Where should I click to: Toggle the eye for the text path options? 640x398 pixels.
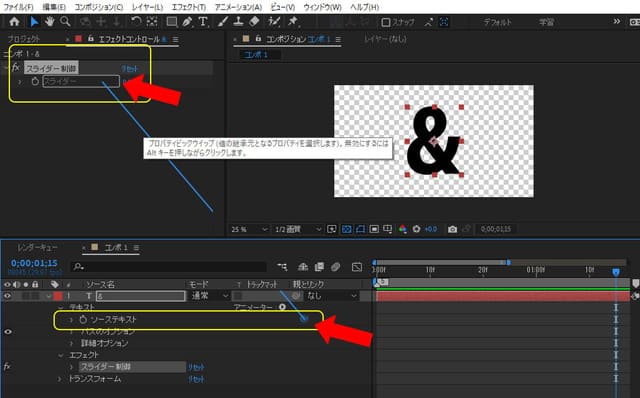pyautogui.click(x=7, y=331)
